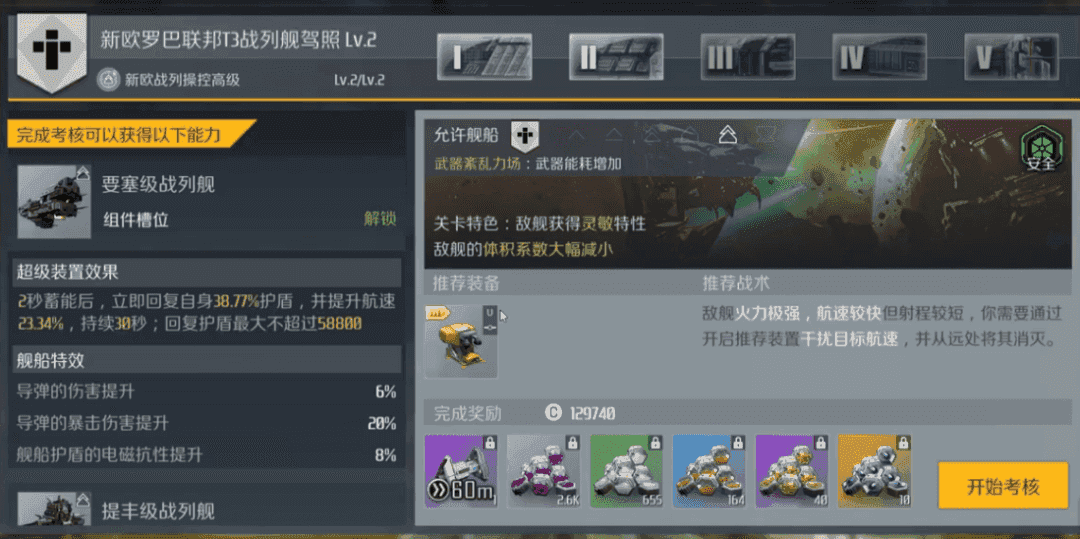Open the stage V tab
The image size is (1080, 539).
[1011, 57]
